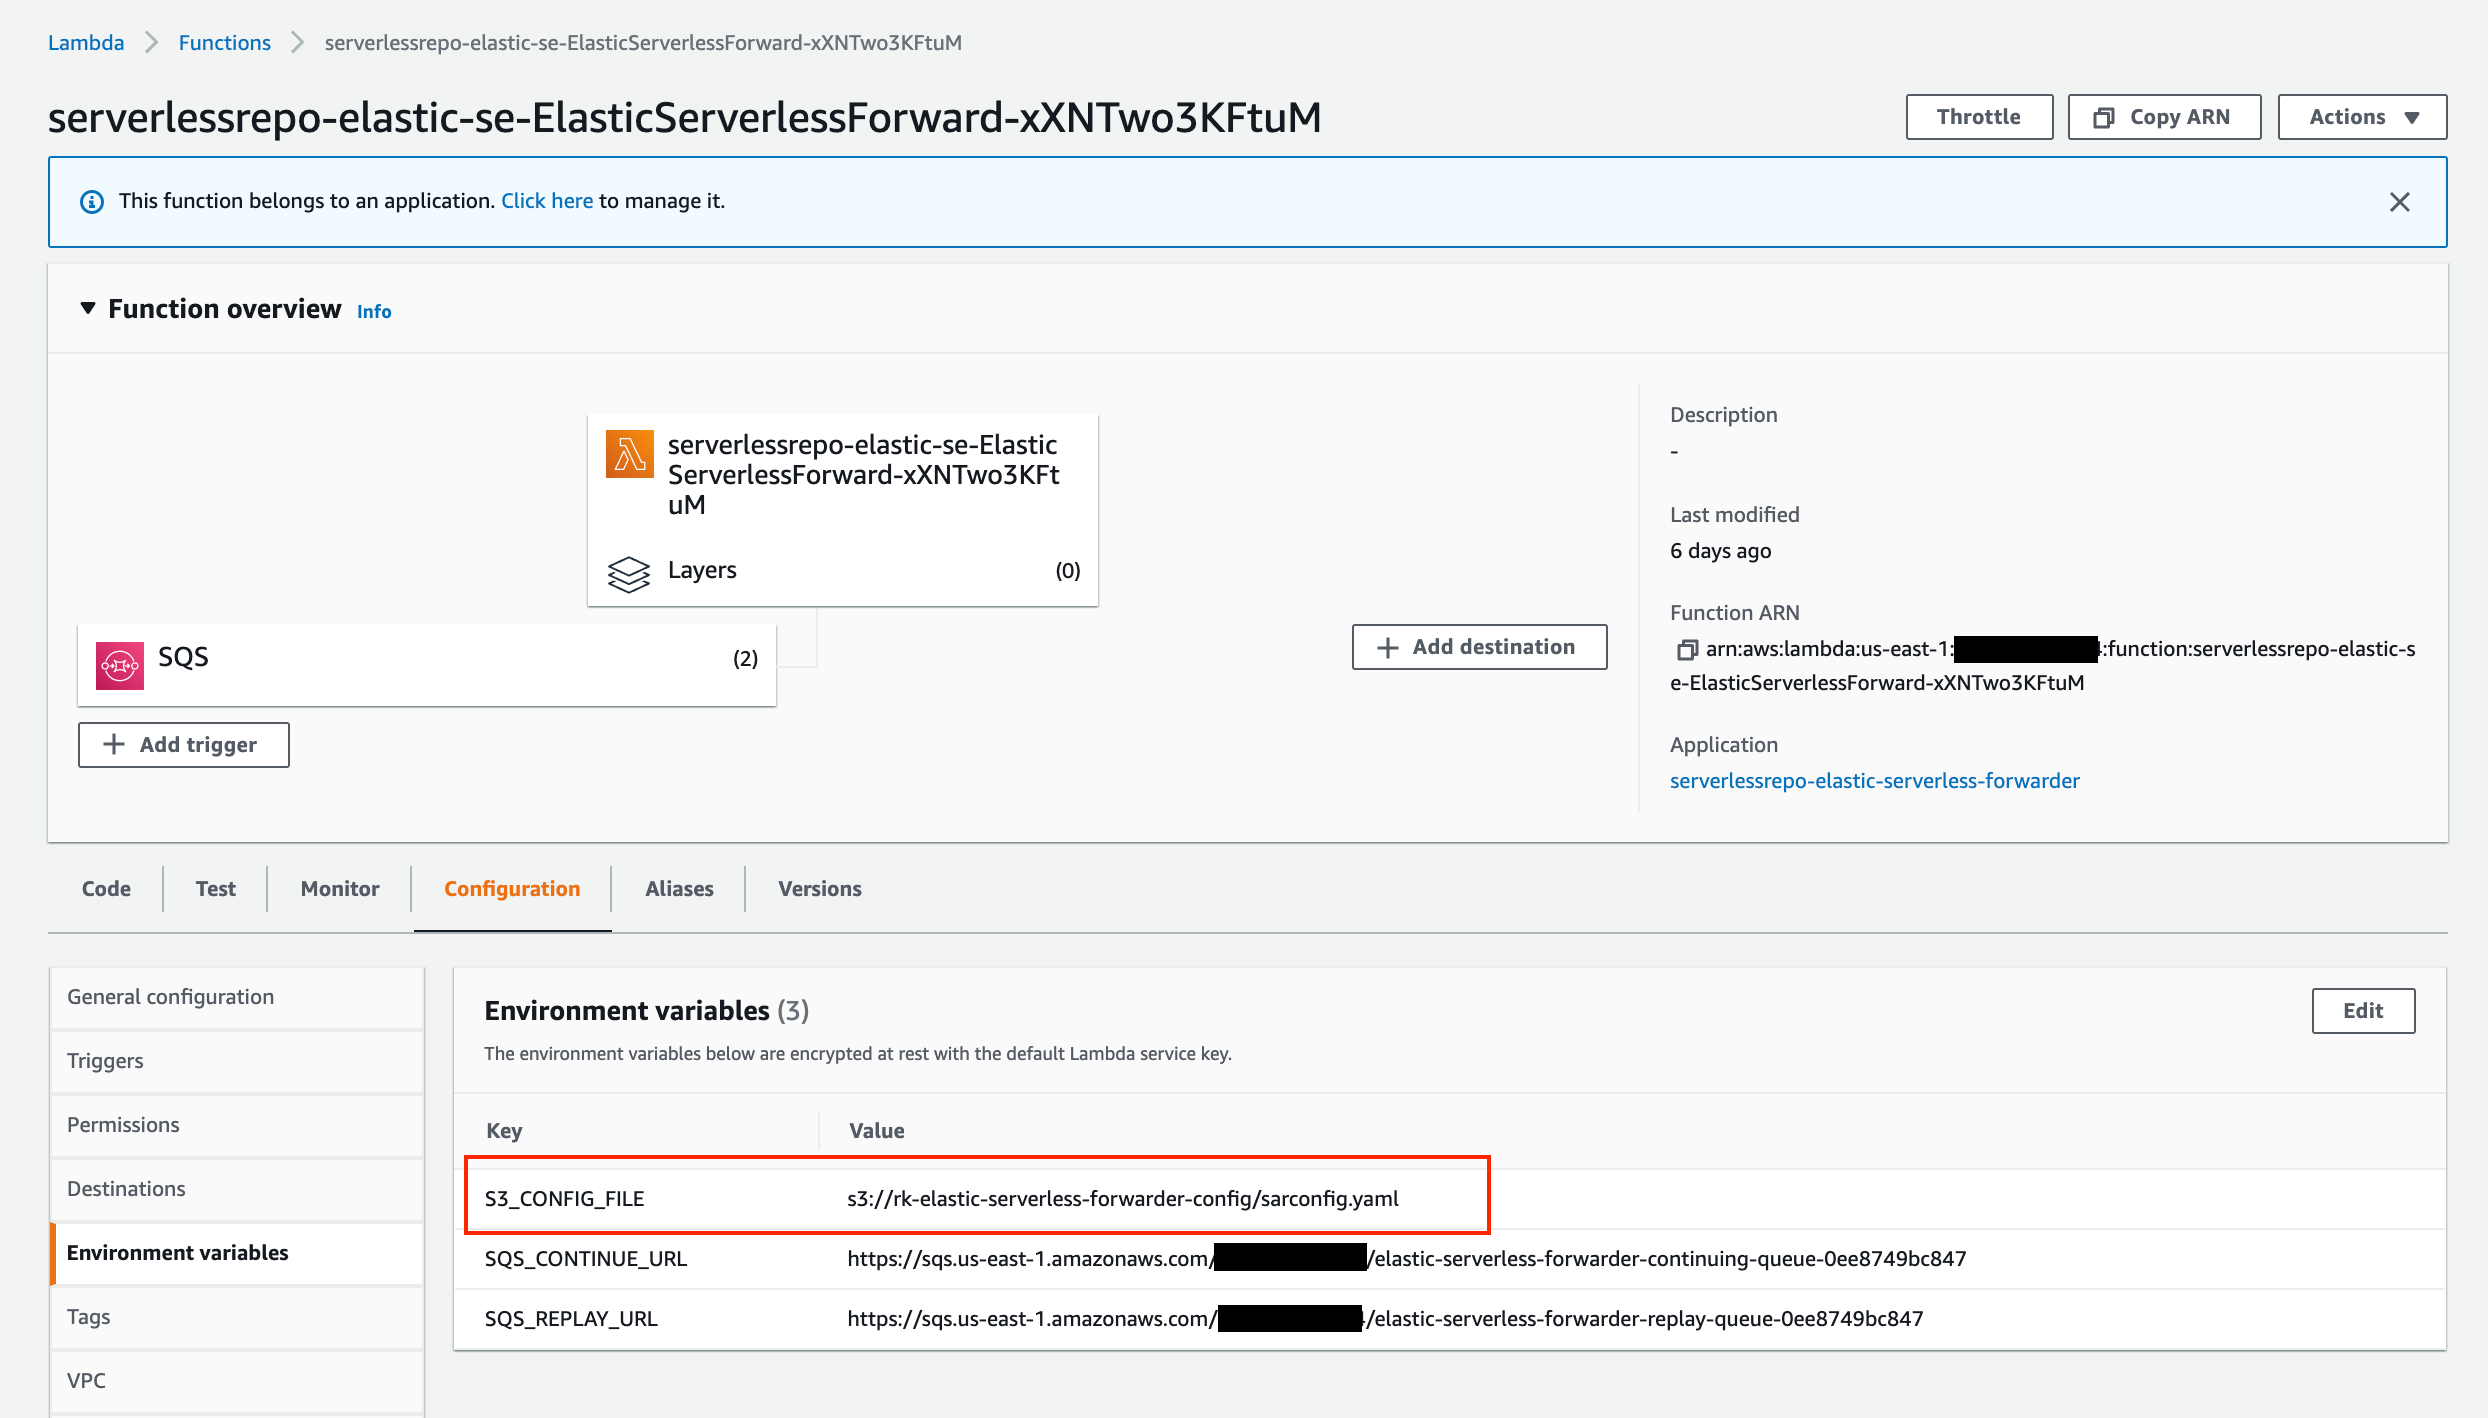Screen dimensions: 2488x1418
Task: Select Tags in the sidebar
Action: coord(237,1317)
